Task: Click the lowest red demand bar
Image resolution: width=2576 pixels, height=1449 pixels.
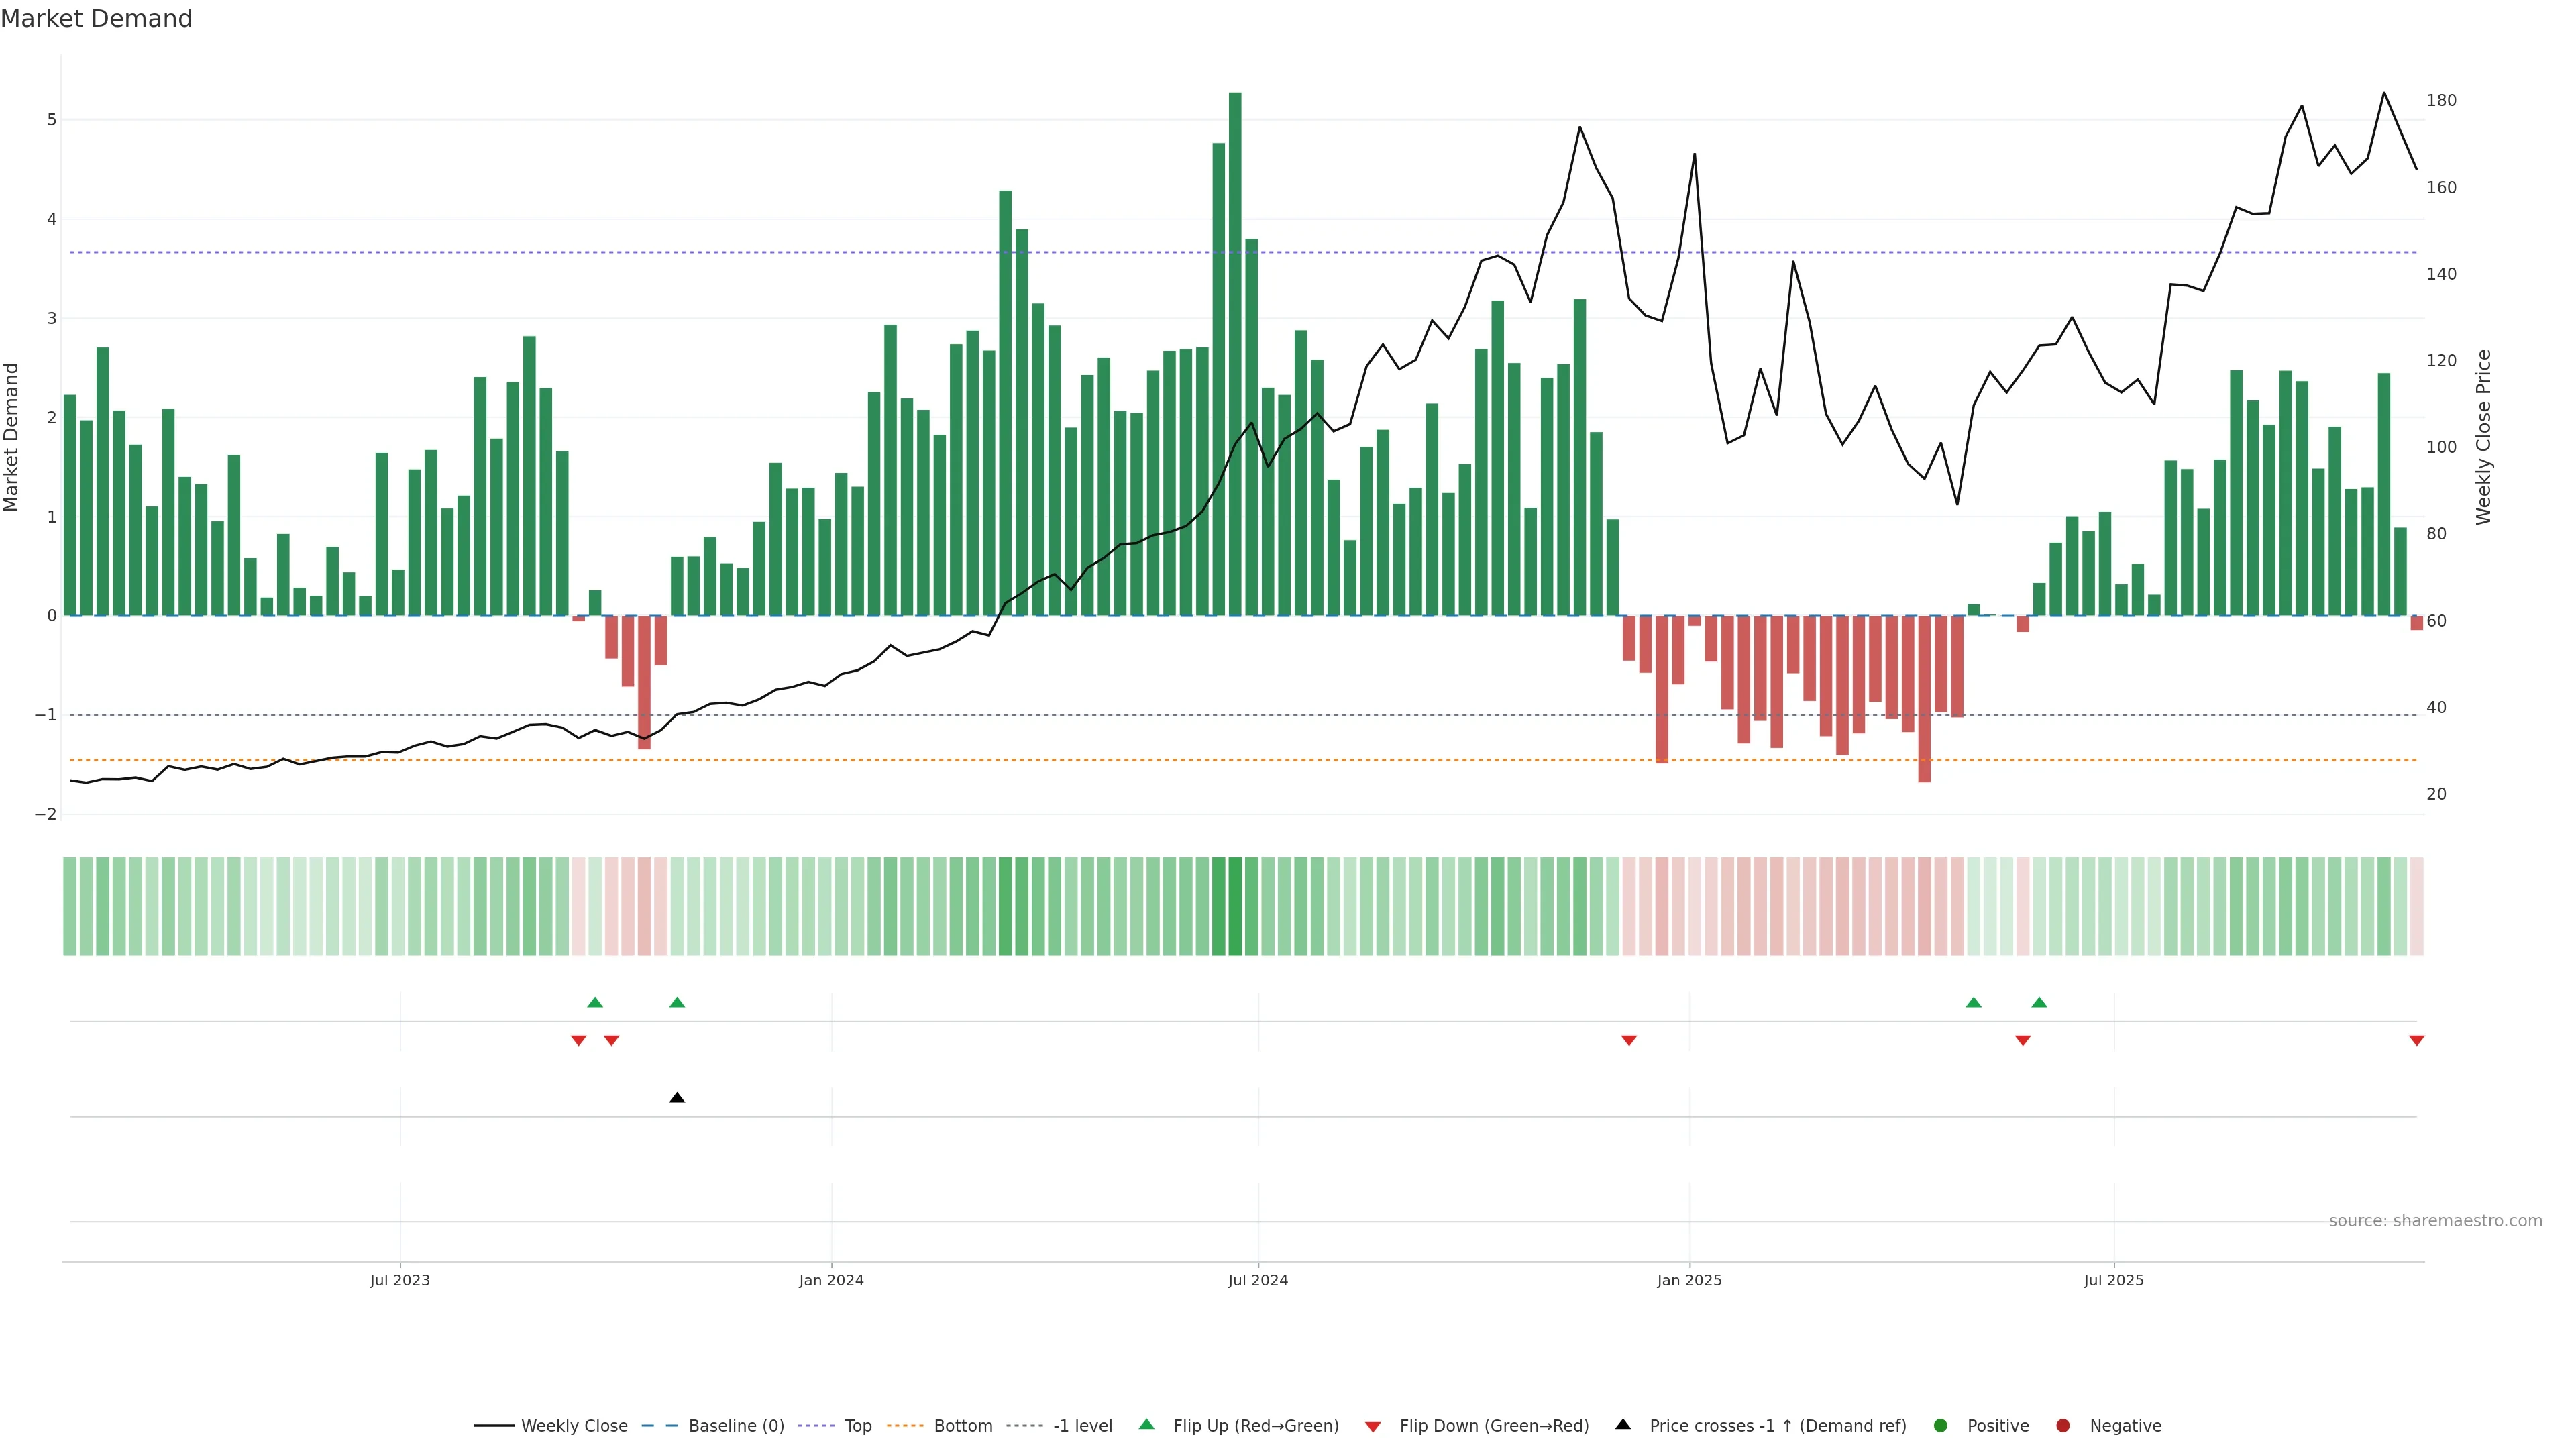Action: [x=1924, y=700]
